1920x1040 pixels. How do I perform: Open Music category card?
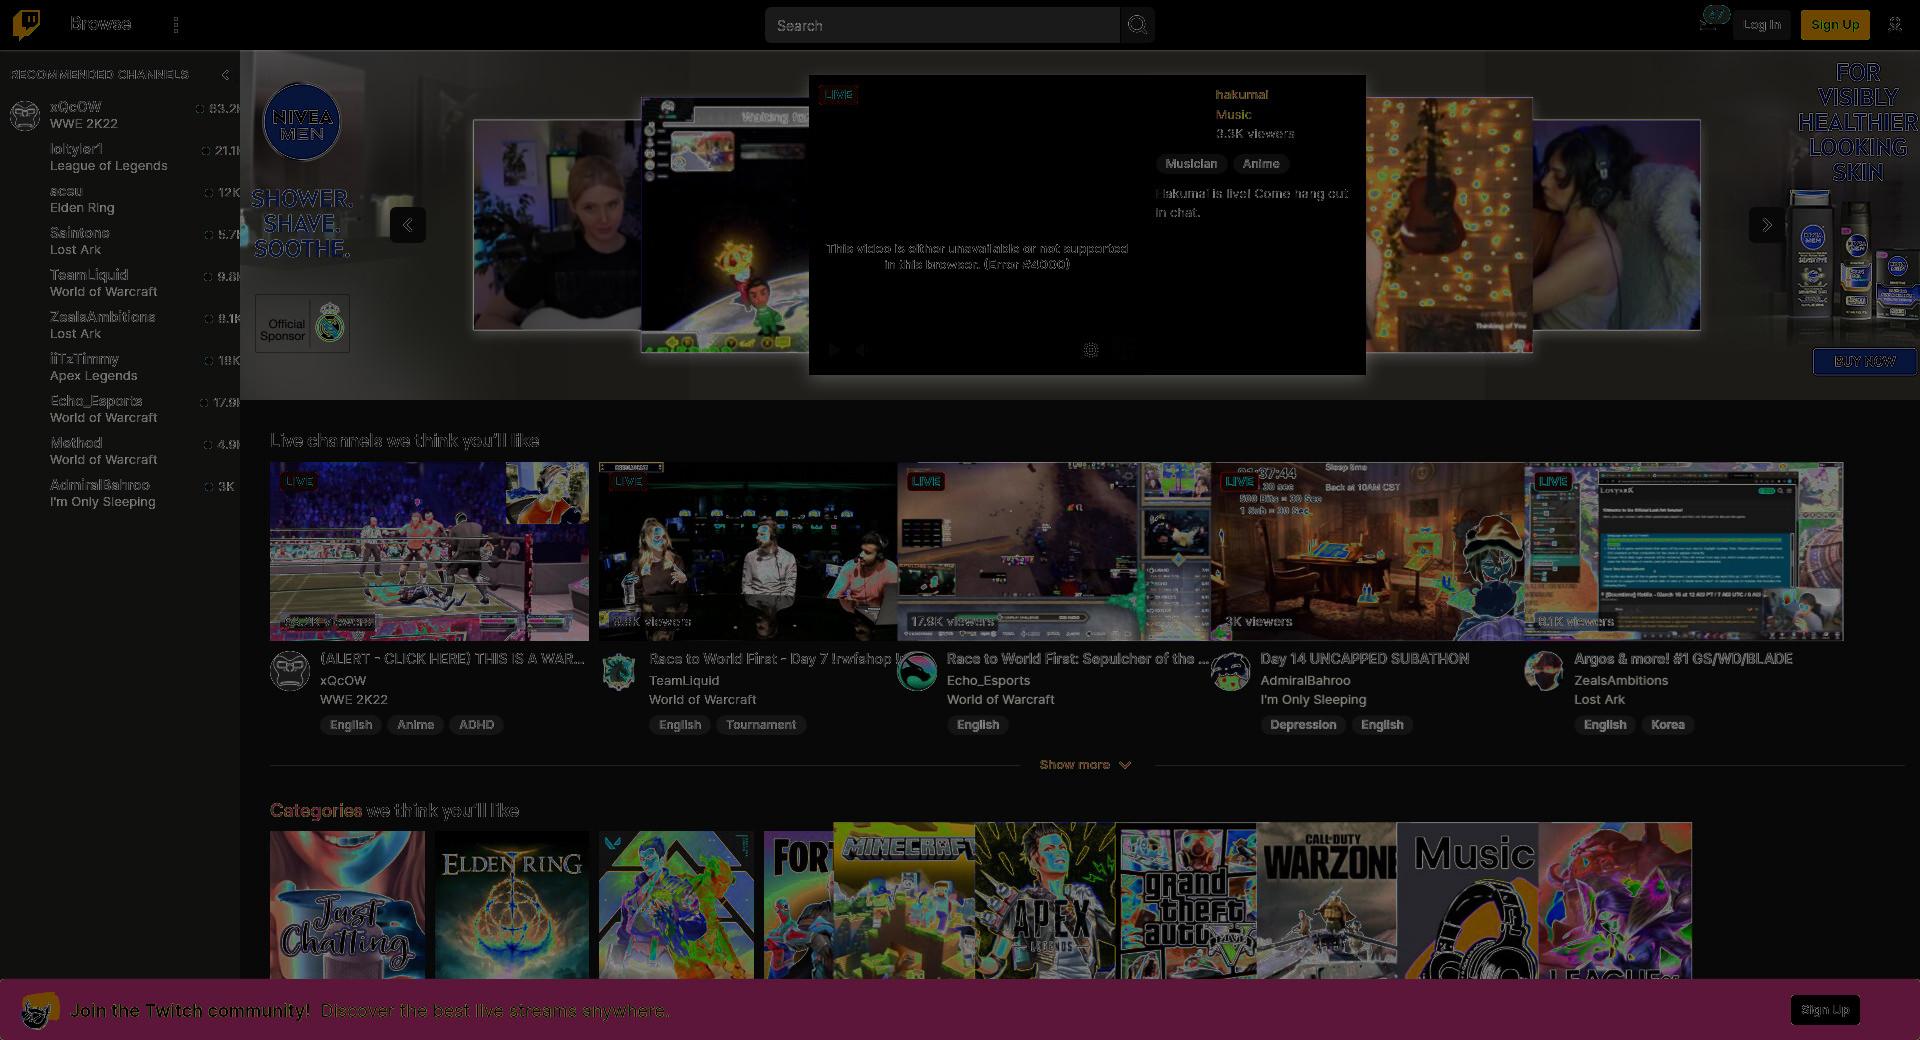pos(1468,900)
